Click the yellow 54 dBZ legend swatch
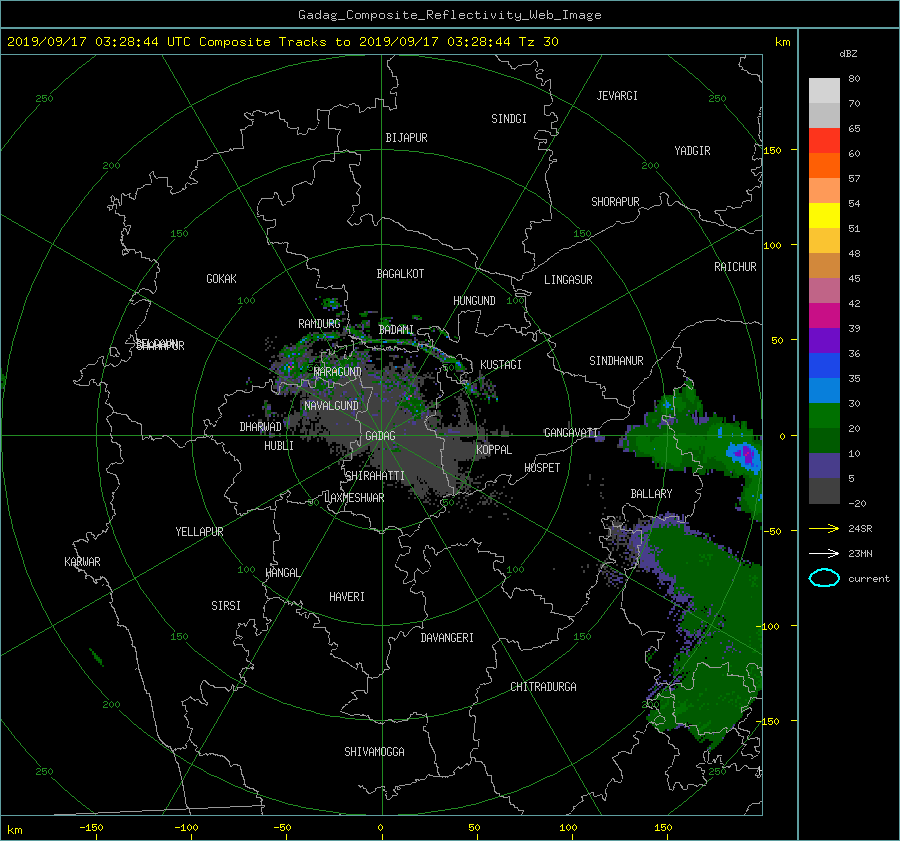The image size is (900, 841). click(824, 215)
